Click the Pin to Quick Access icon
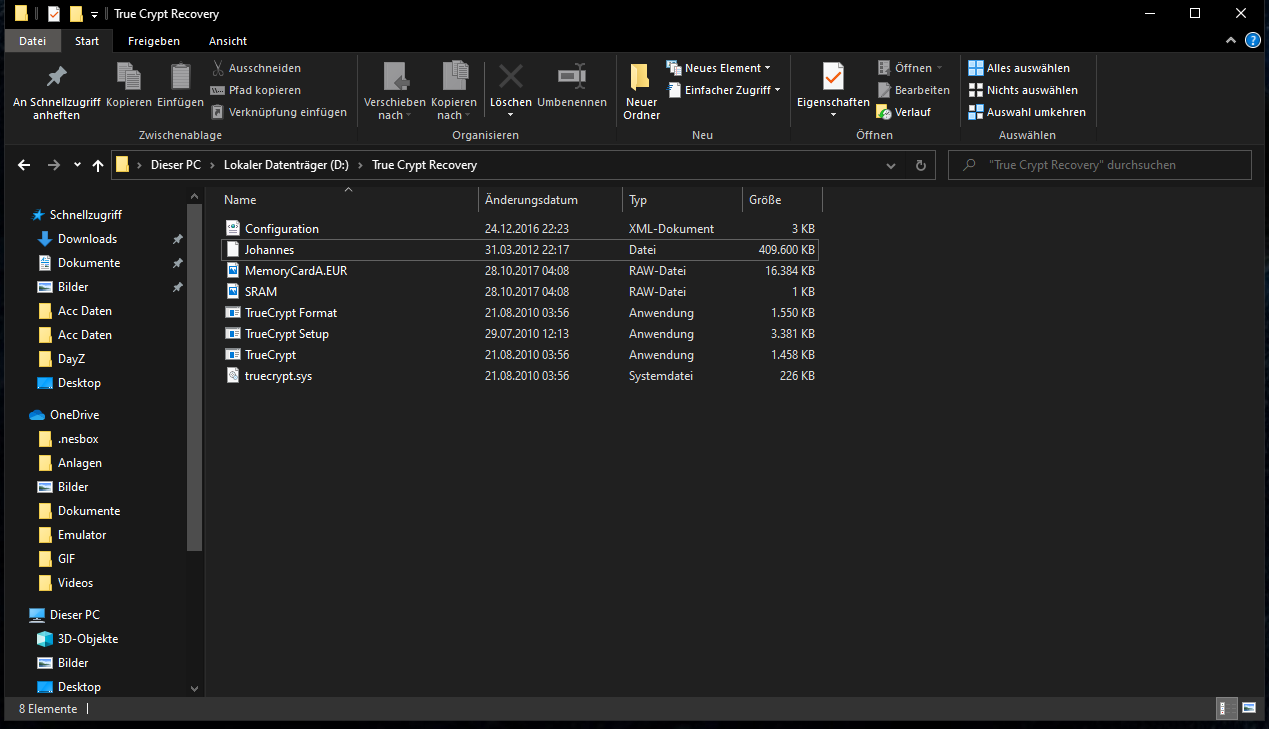Image resolution: width=1269 pixels, height=729 pixels. tap(56, 77)
